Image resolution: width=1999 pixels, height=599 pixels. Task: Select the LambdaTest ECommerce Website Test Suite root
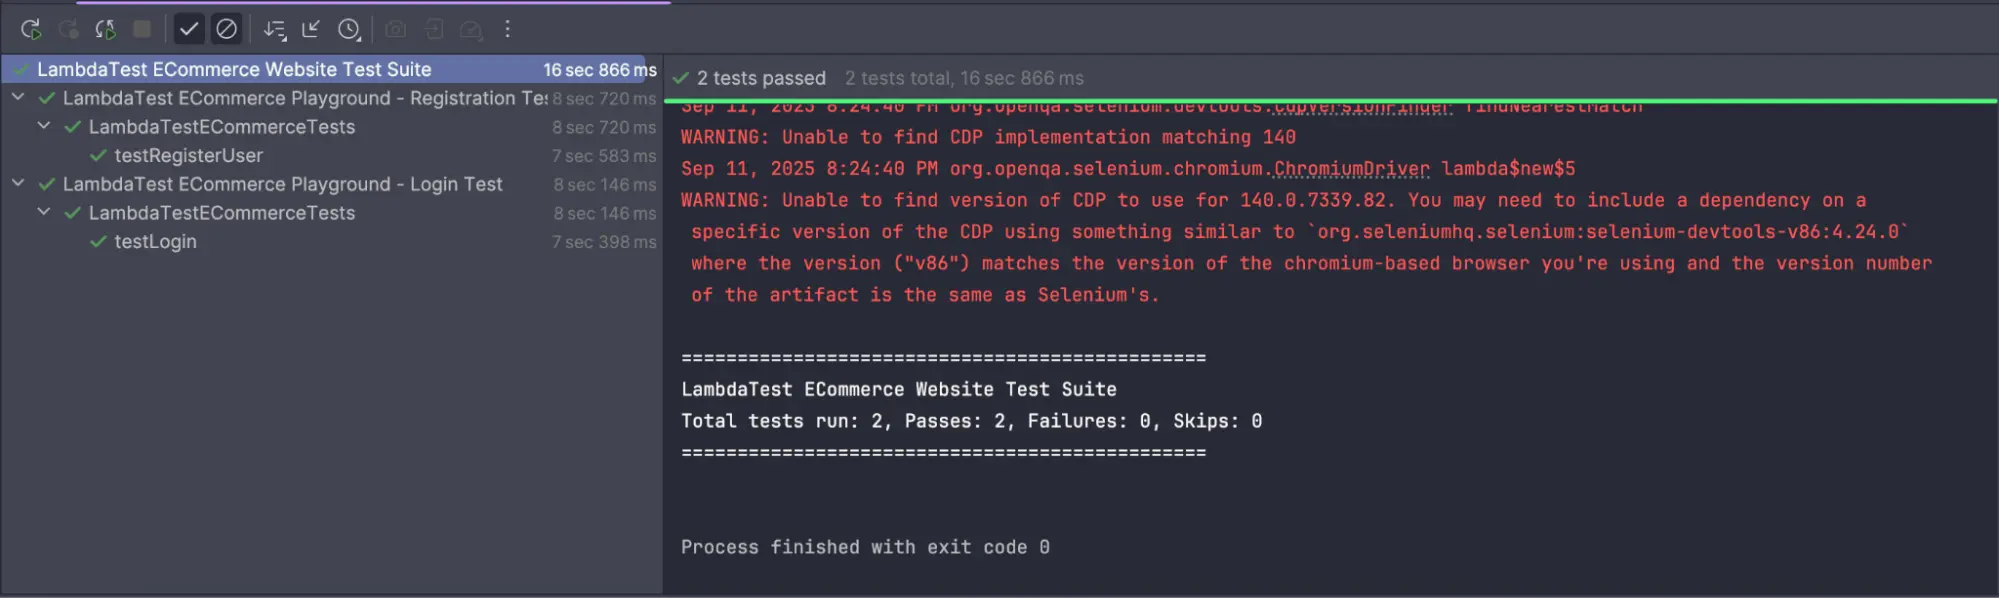[234, 69]
